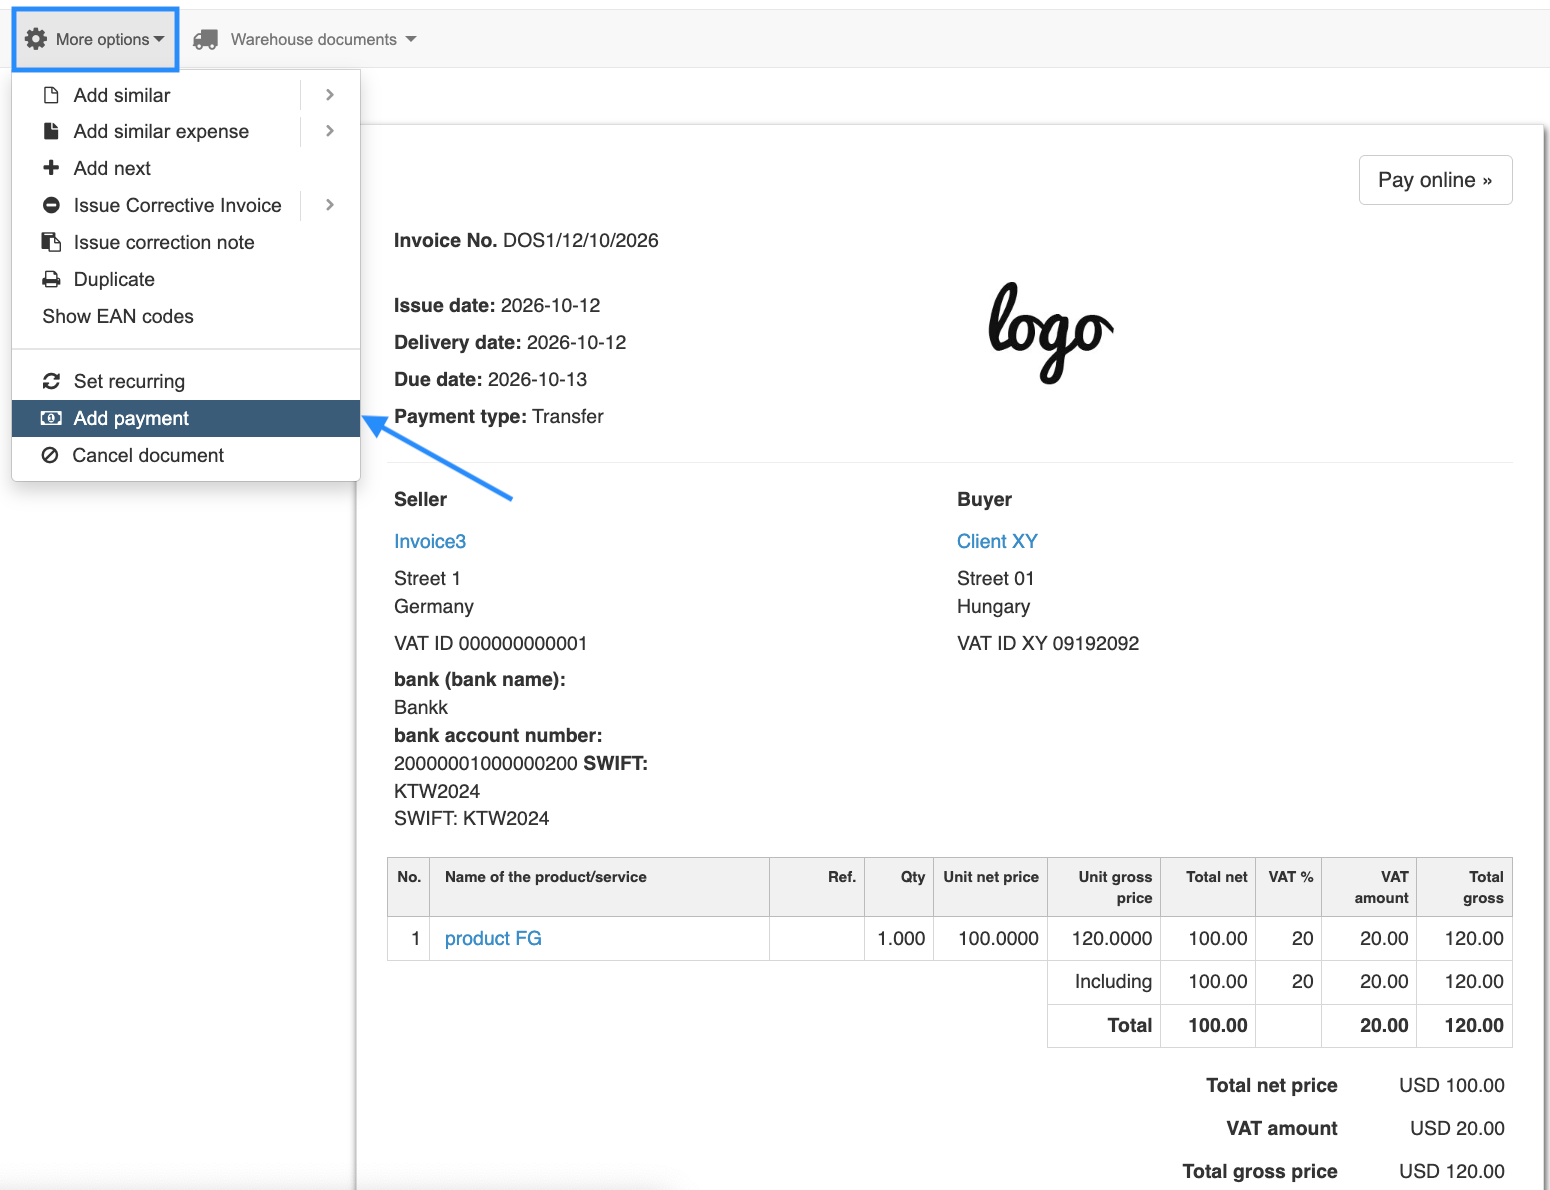Click the due date 2026-10-13 value

tap(537, 379)
